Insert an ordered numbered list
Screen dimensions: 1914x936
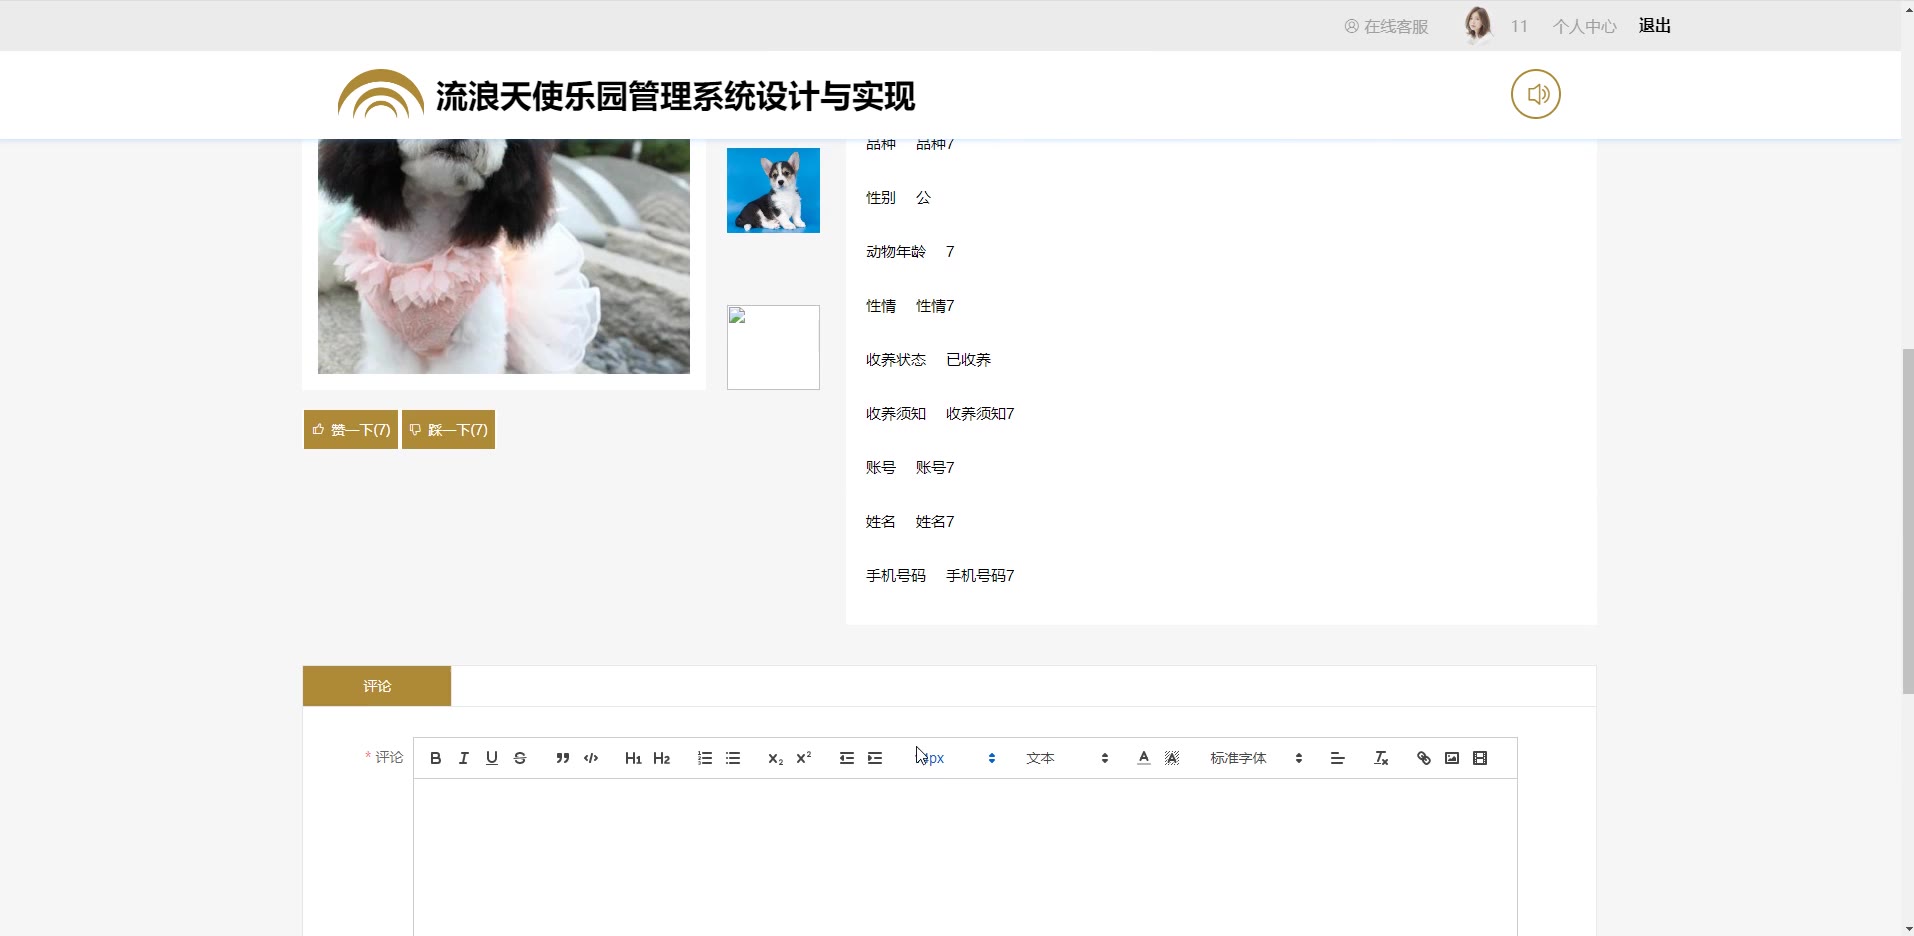705,758
